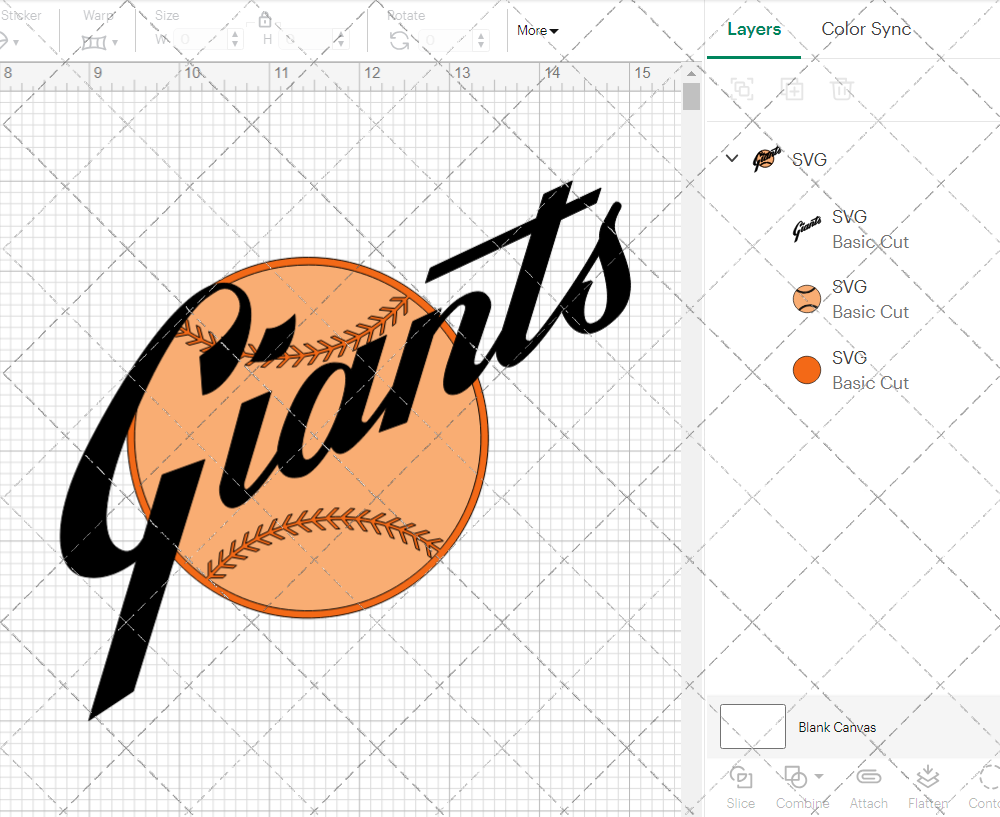Screen dimensions: 1000x817
Task: Click the Attach paperclip icon
Action: pyautogui.click(x=869, y=778)
